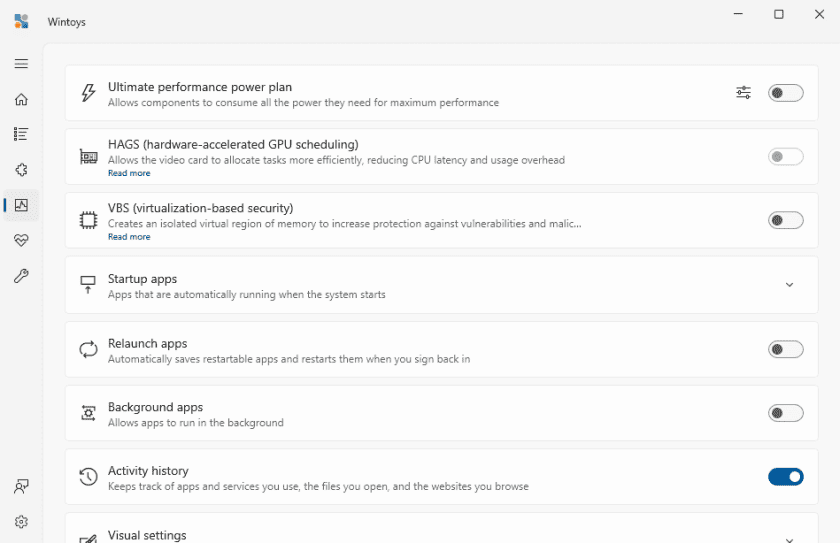Toggle the Relaunch apps switch
The image size is (840, 543).
pyautogui.click(x=785, y=349)
